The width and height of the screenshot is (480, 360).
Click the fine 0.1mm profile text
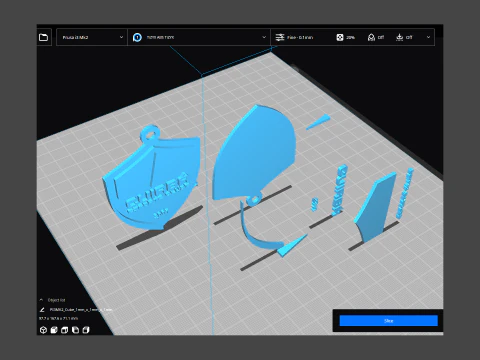(x=300, y=37)
